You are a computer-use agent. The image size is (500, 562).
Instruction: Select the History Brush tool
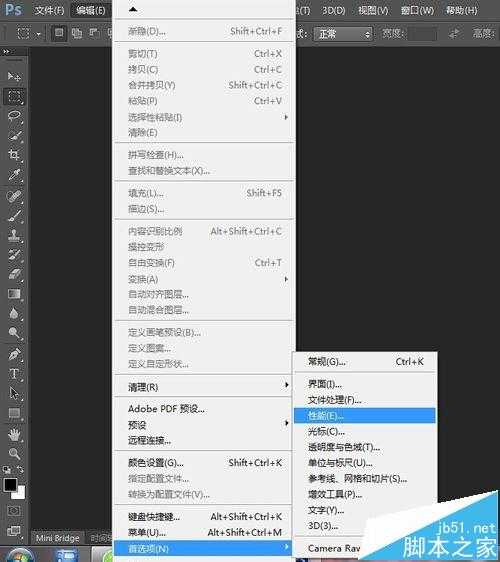point(14,255)
